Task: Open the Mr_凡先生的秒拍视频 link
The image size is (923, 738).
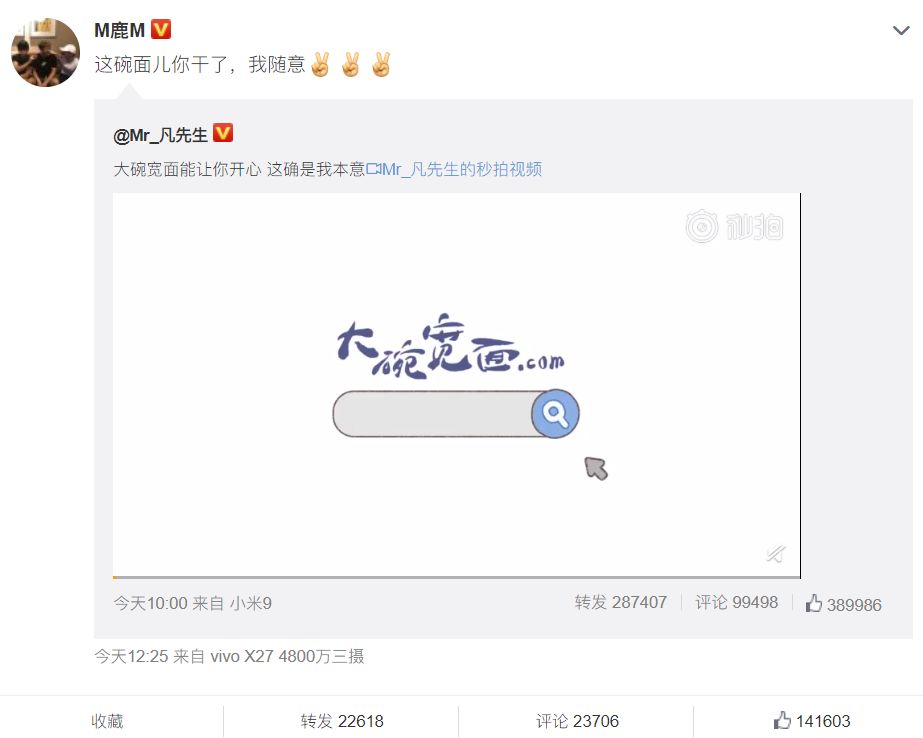Action: coord(462,169)
